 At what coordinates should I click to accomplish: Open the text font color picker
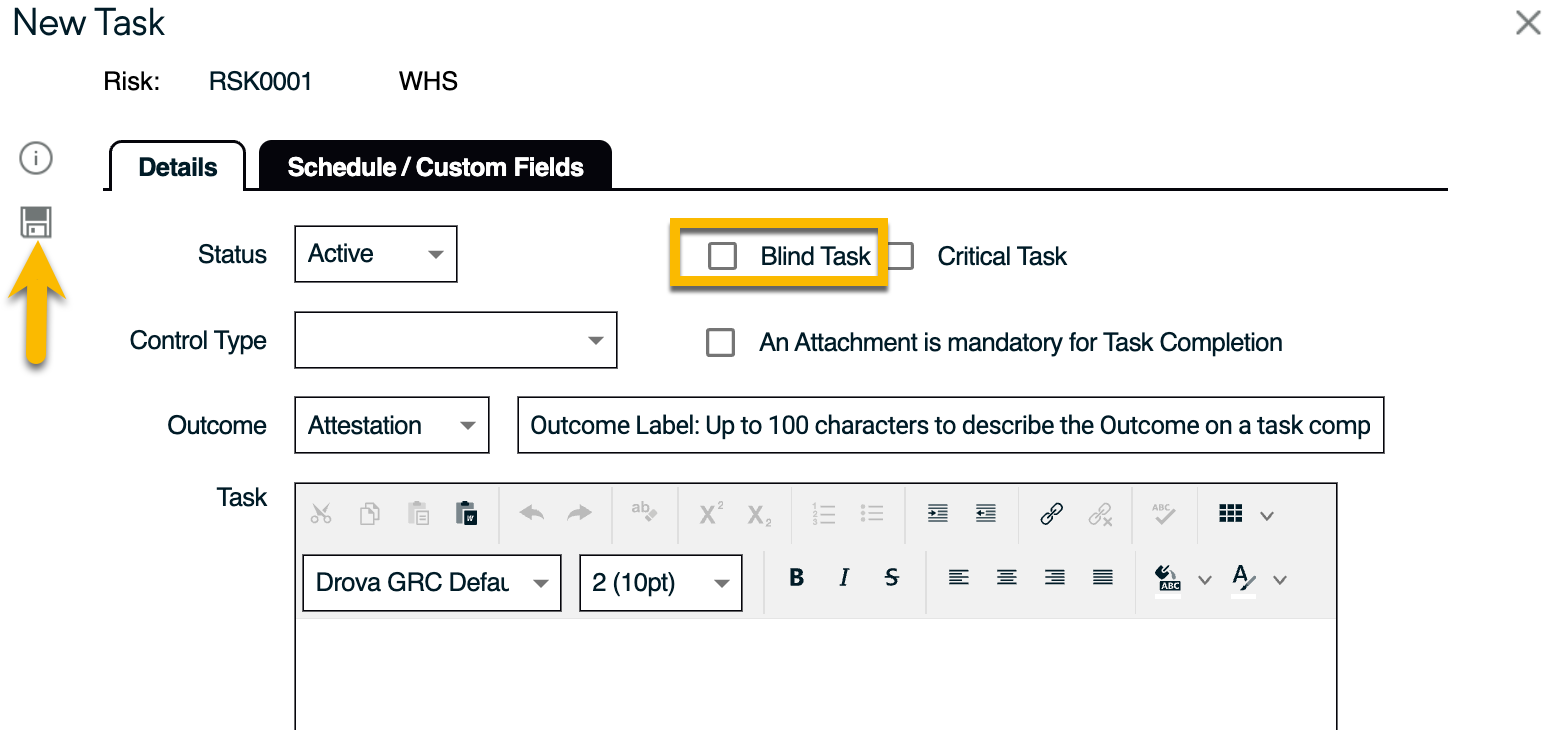1243,578
